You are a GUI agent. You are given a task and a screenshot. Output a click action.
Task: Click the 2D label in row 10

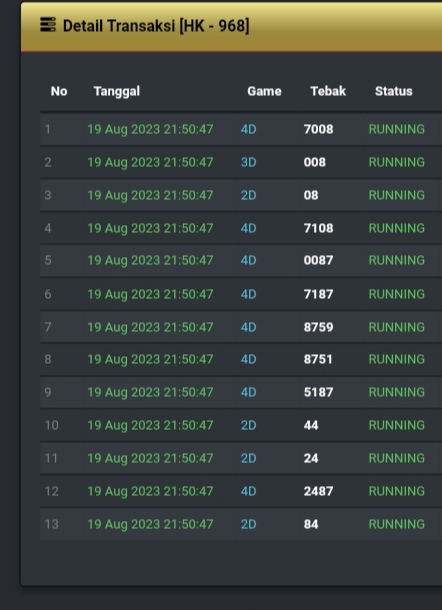tap(248, 425)
